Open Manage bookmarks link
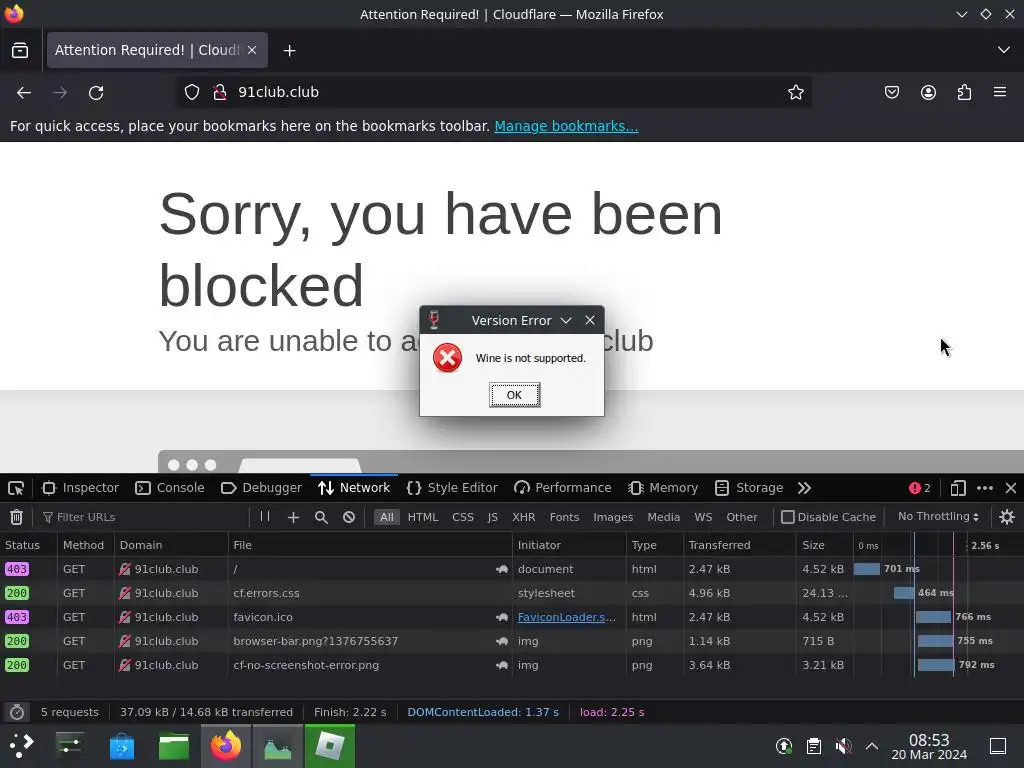 point(566,126)
